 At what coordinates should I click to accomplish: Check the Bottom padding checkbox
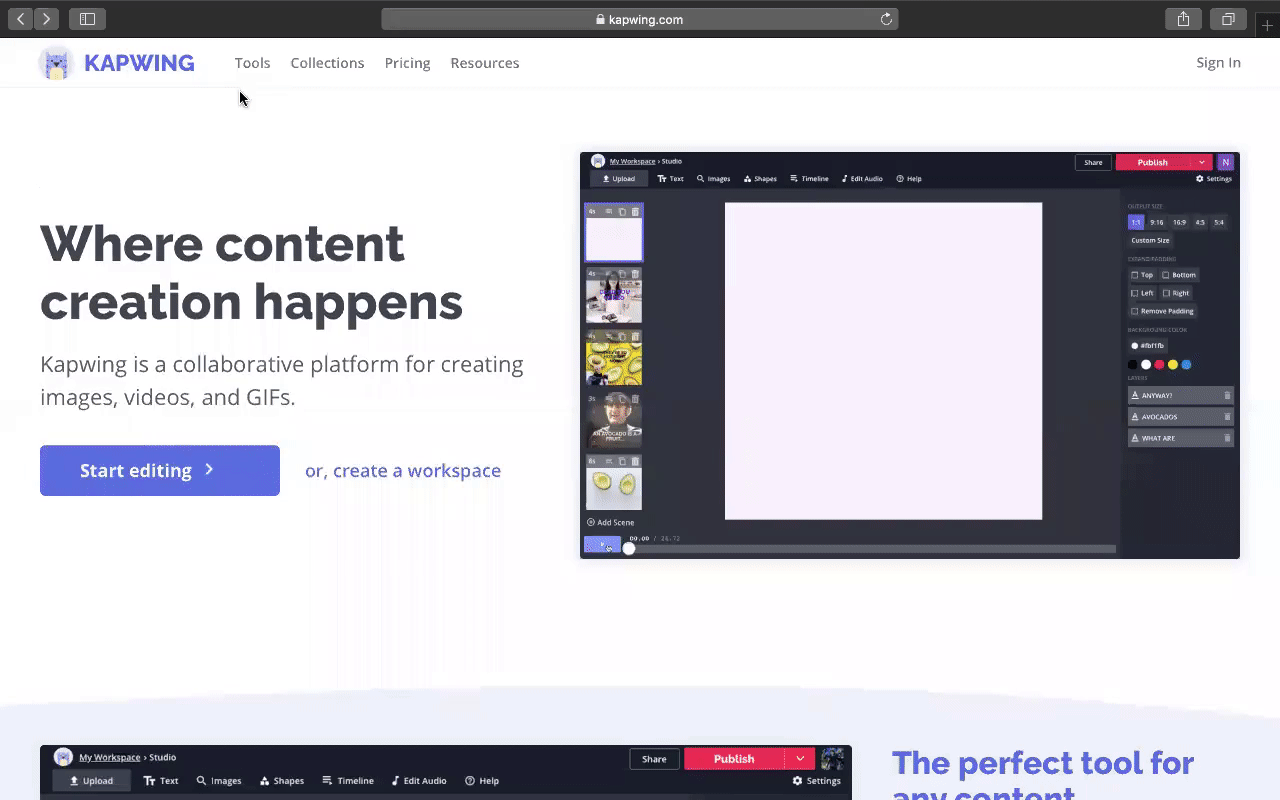1166,275
